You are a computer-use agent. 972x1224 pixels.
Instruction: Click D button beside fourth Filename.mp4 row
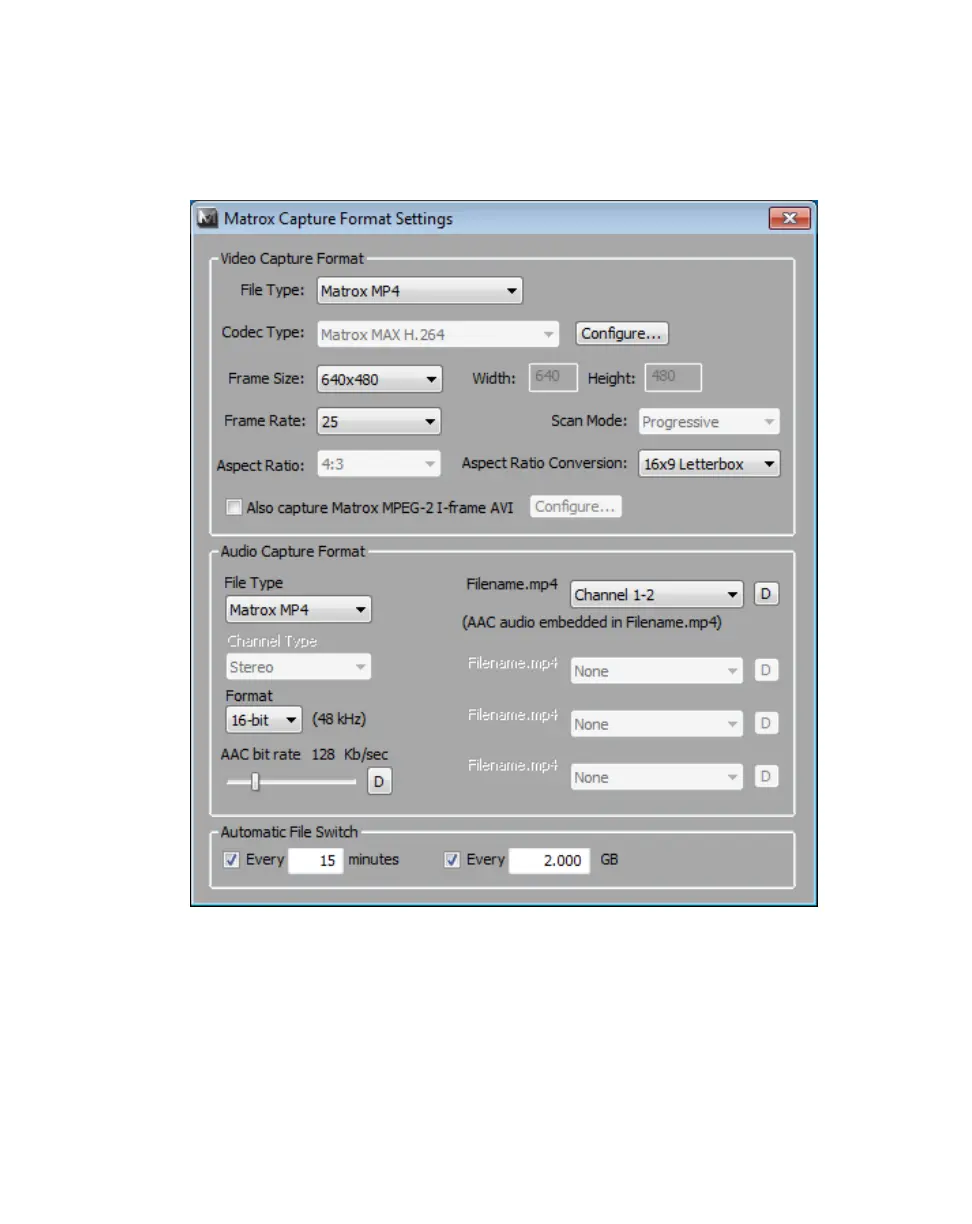click(766, 776)
